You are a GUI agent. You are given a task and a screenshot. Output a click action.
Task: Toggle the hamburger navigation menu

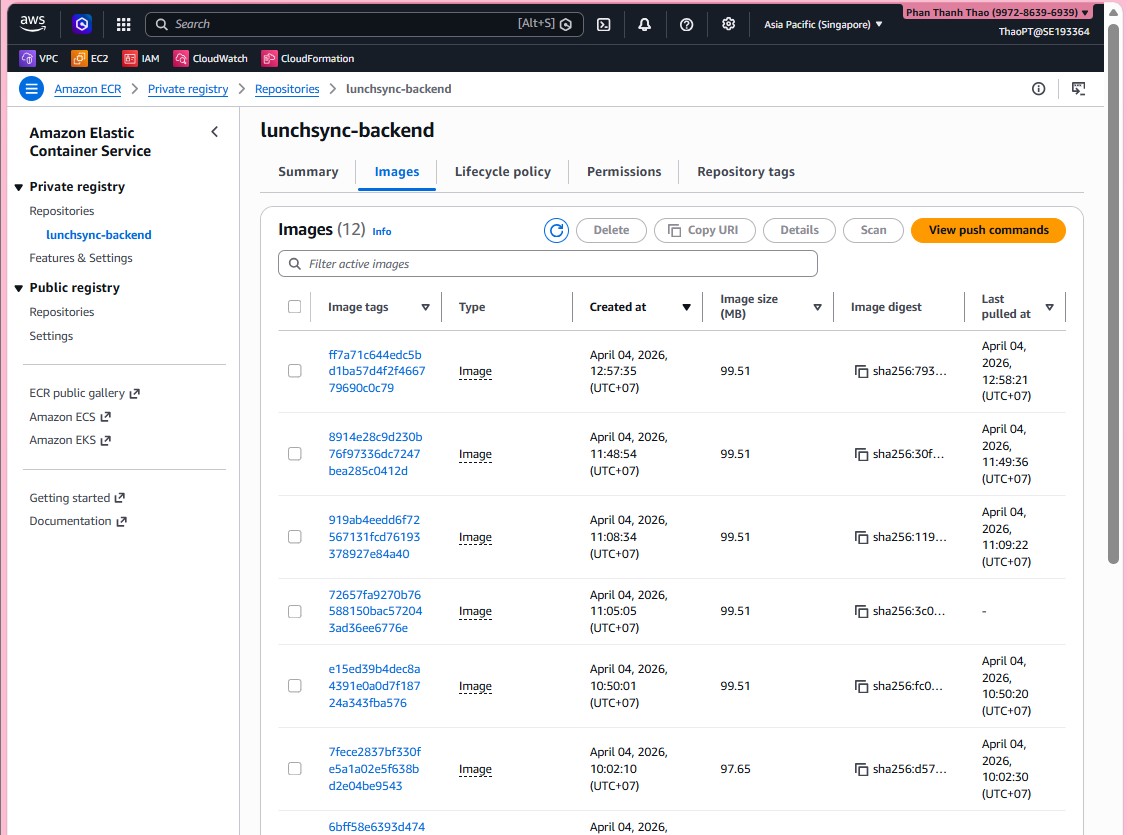coord(32,89)
